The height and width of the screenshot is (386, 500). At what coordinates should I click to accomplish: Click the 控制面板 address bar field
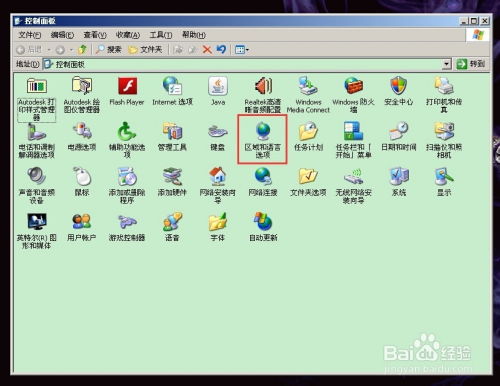(247, 64)
